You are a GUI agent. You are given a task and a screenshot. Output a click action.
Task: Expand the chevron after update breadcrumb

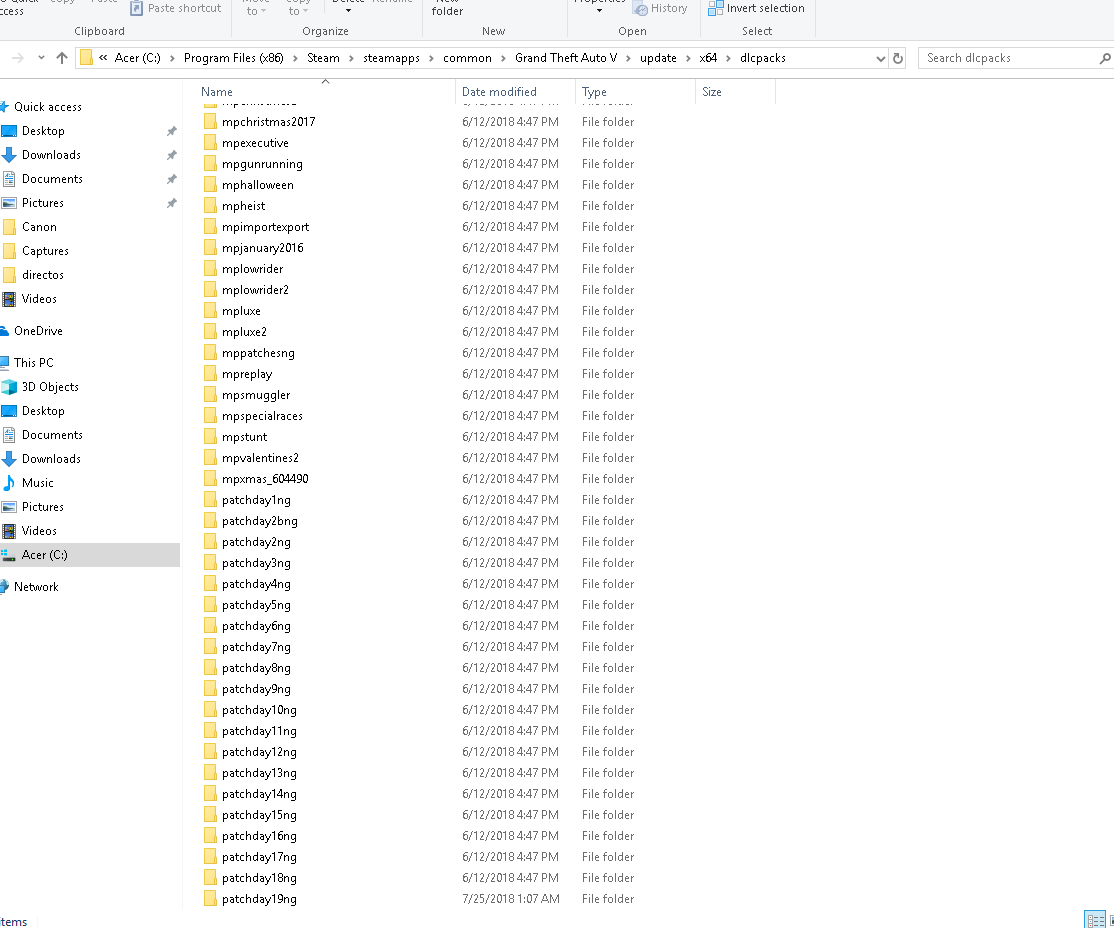(x=688, y=58)
